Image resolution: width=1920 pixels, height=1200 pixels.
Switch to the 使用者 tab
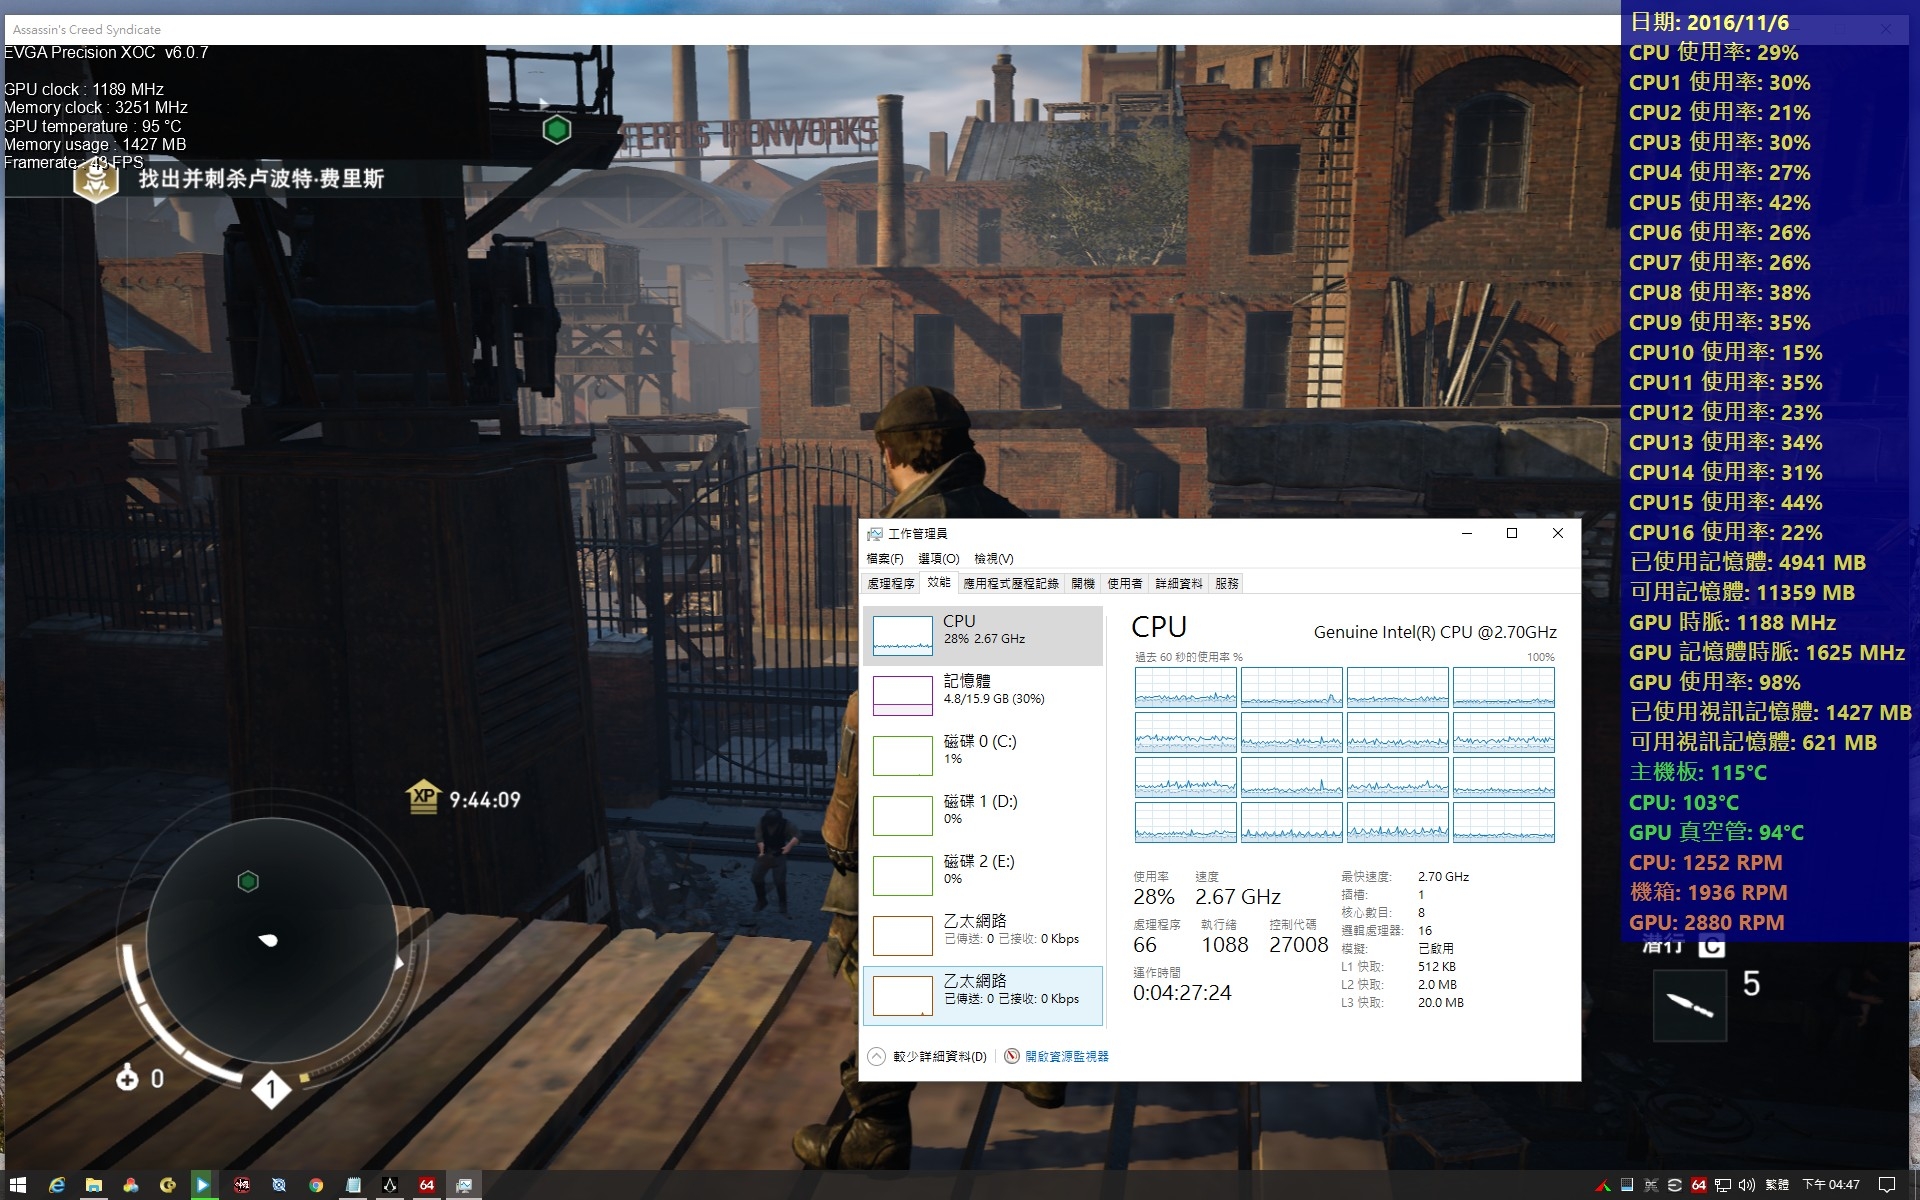(1125, 583)
